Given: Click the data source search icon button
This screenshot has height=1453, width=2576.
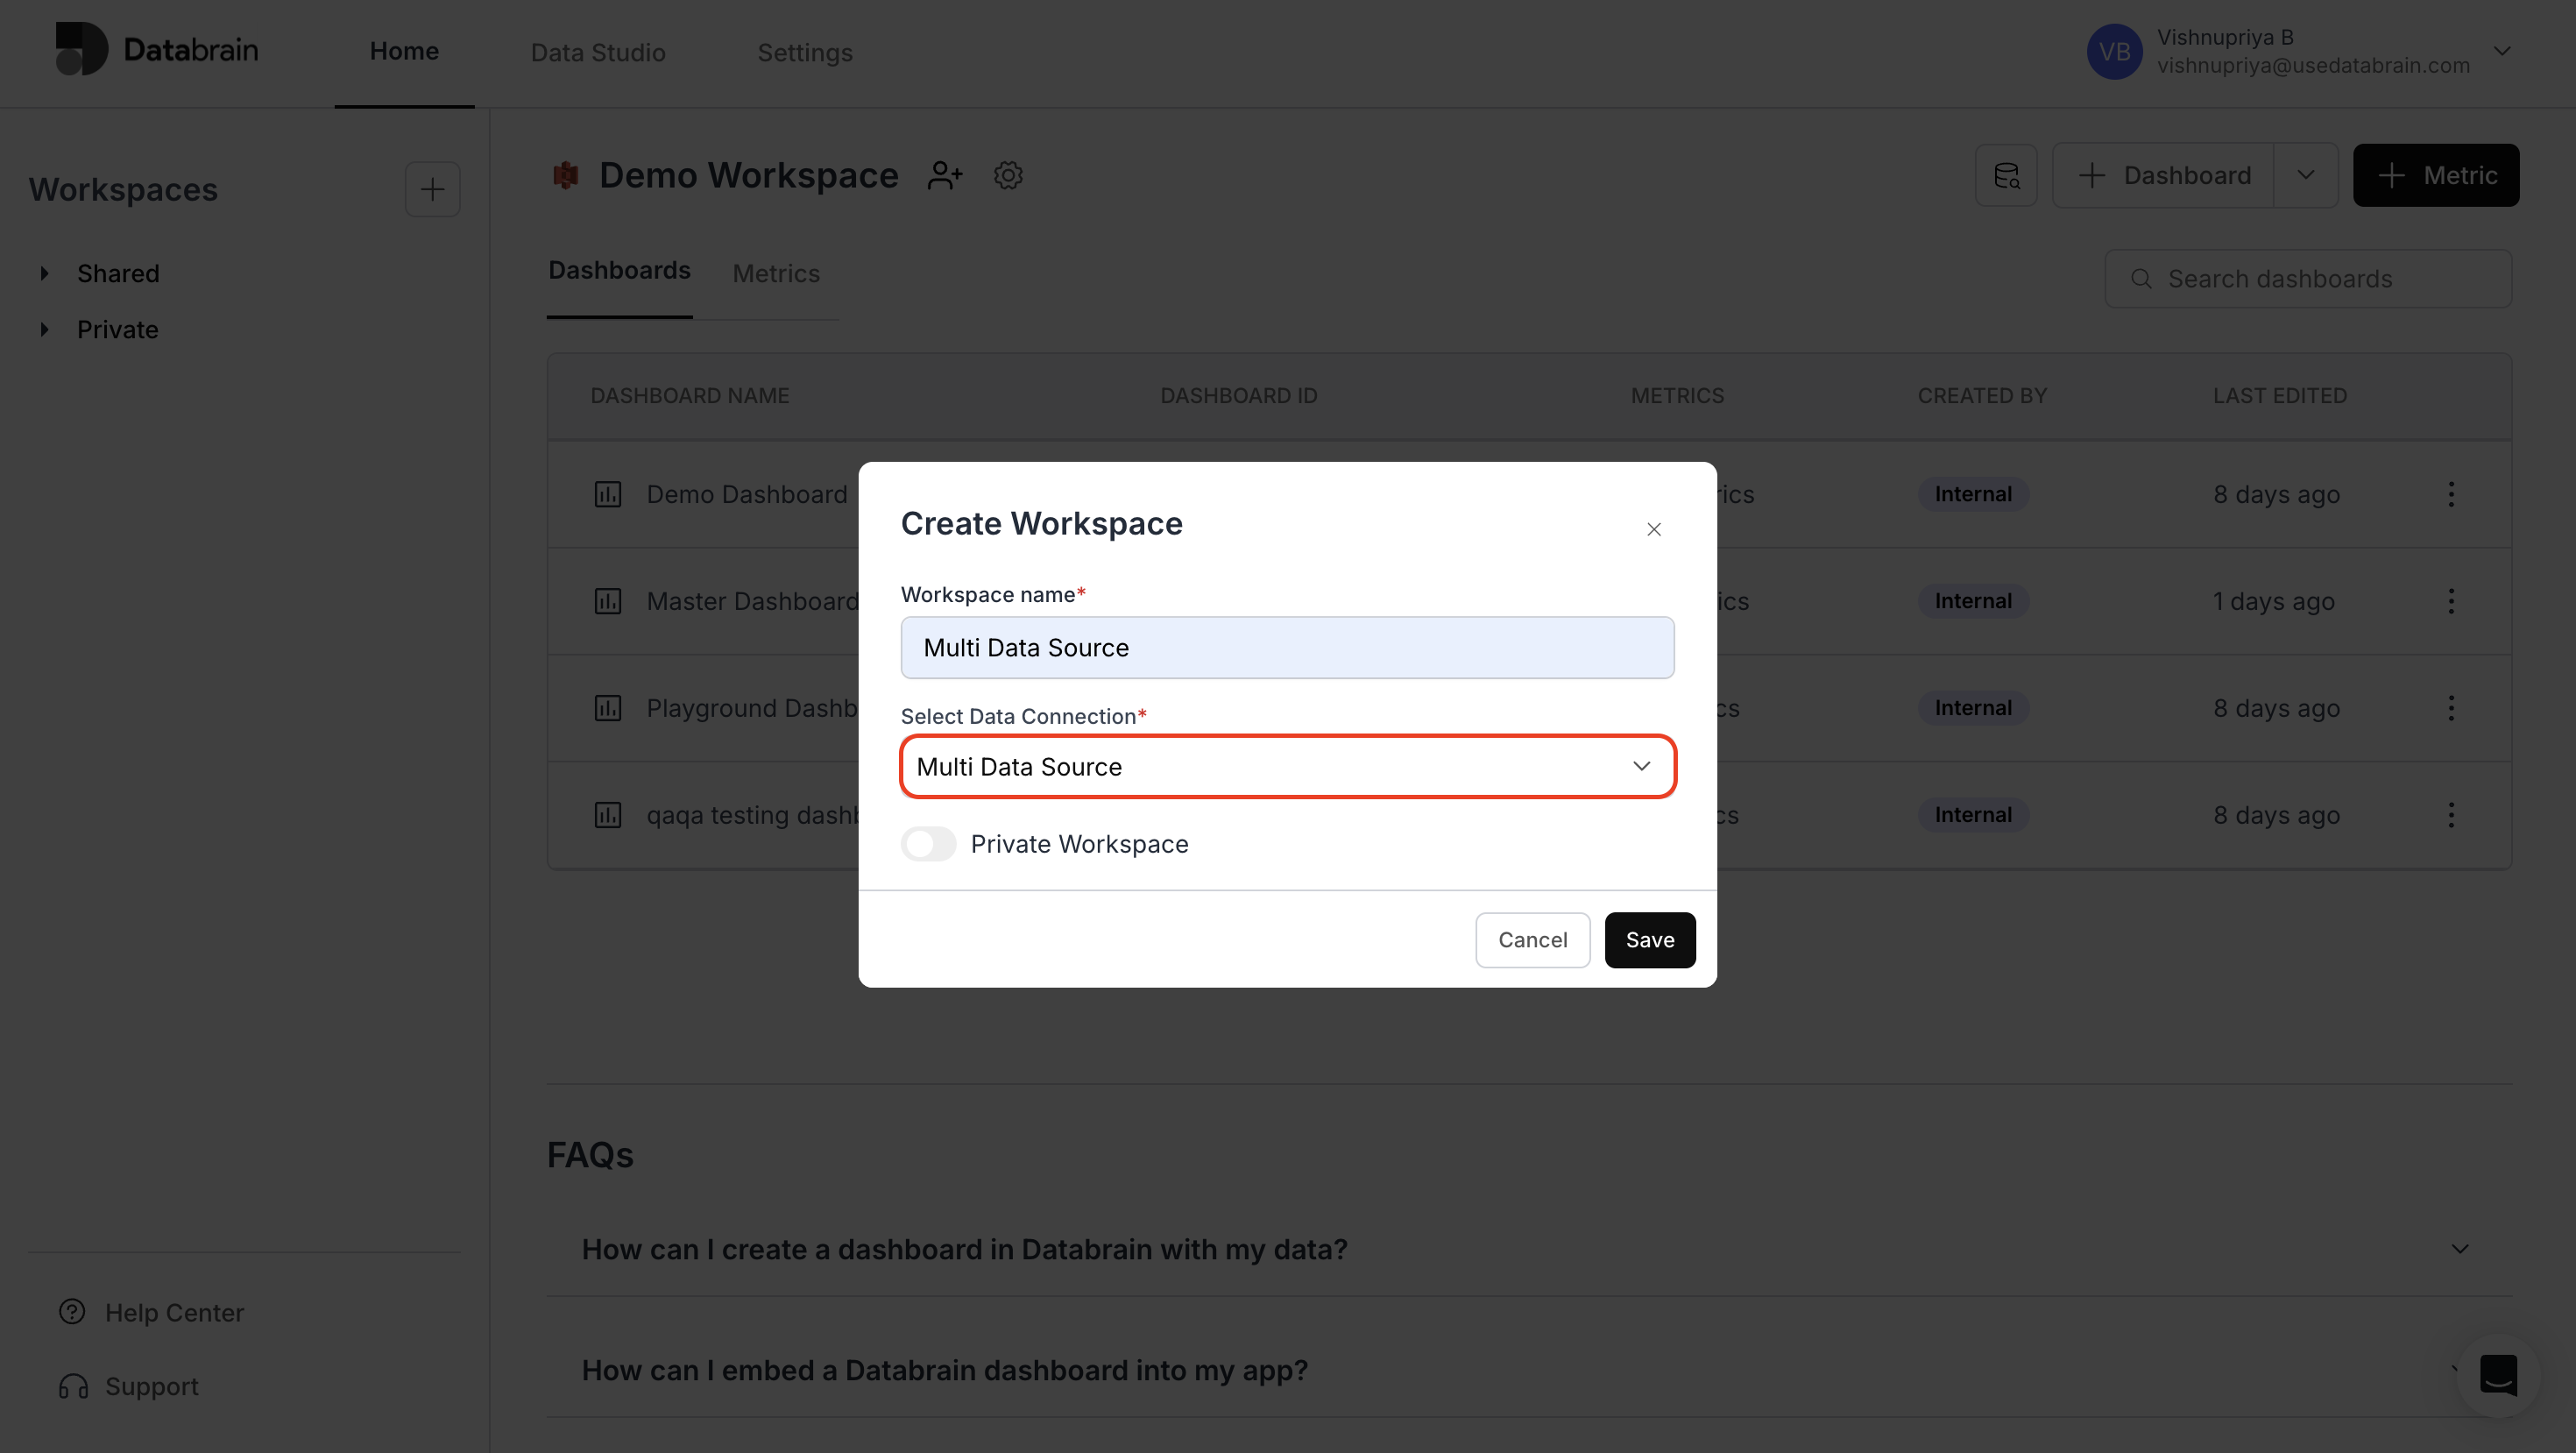Looking at the screenshot, I should (x=2006, y=175).
